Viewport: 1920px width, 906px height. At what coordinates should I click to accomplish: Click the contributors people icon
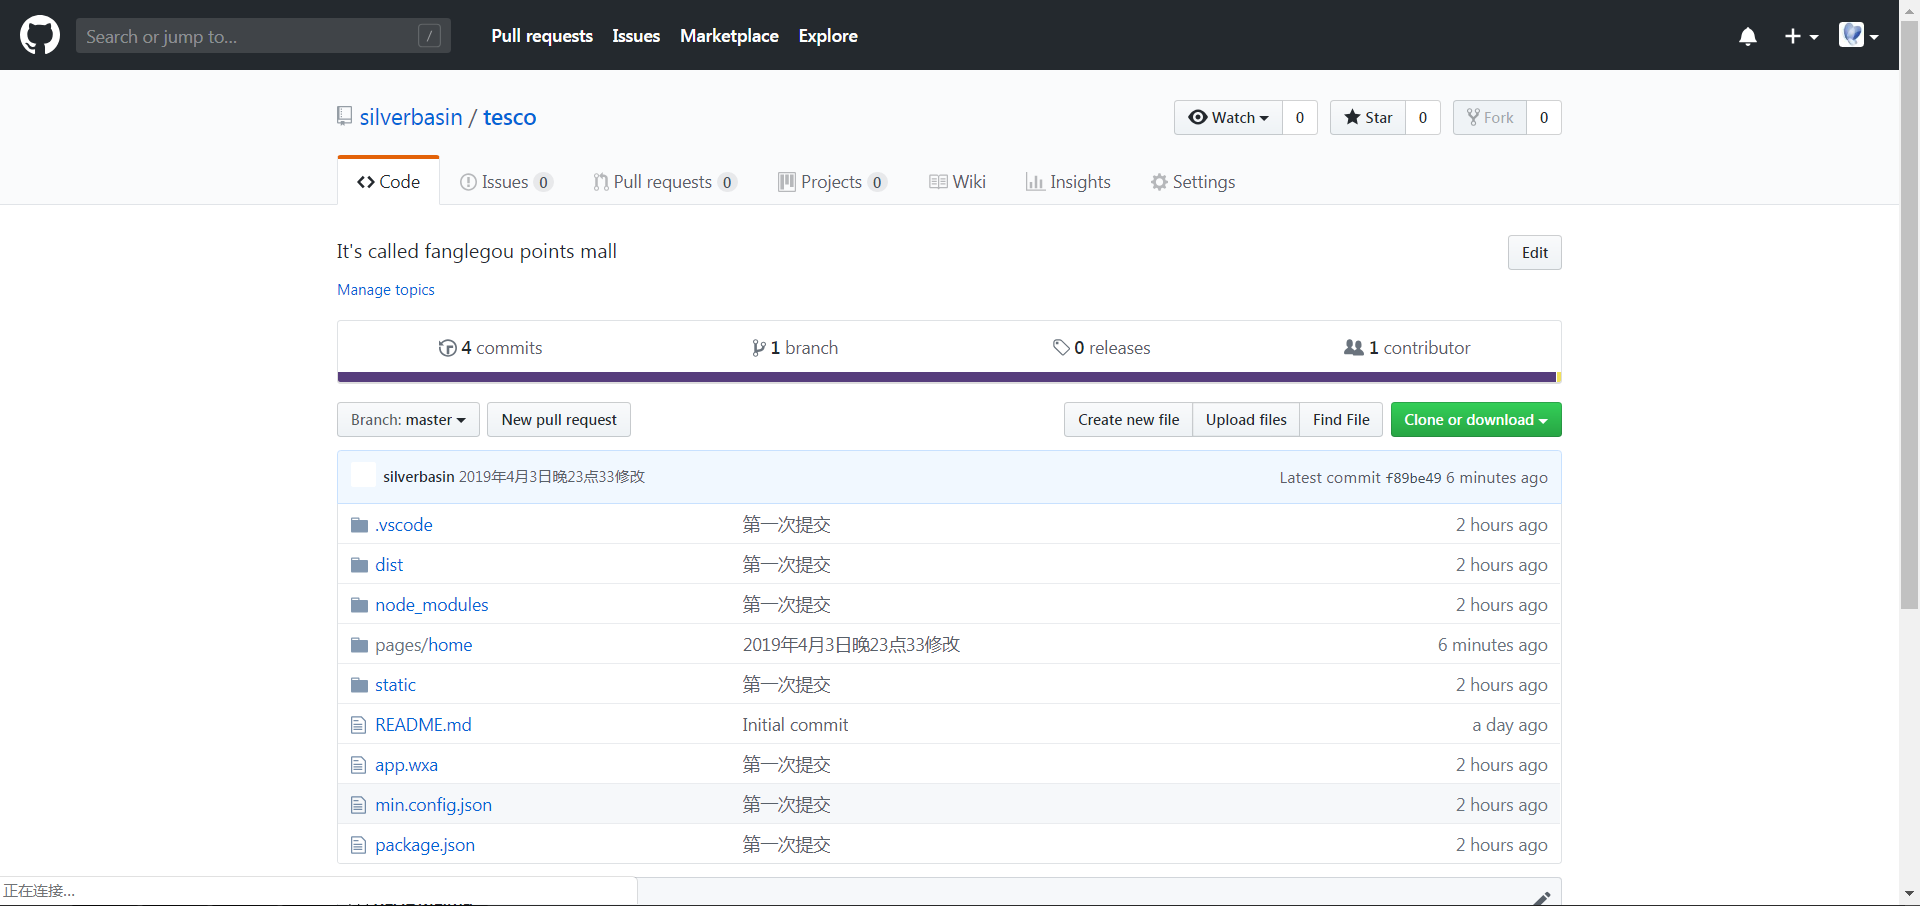(x=1354, y=348)
